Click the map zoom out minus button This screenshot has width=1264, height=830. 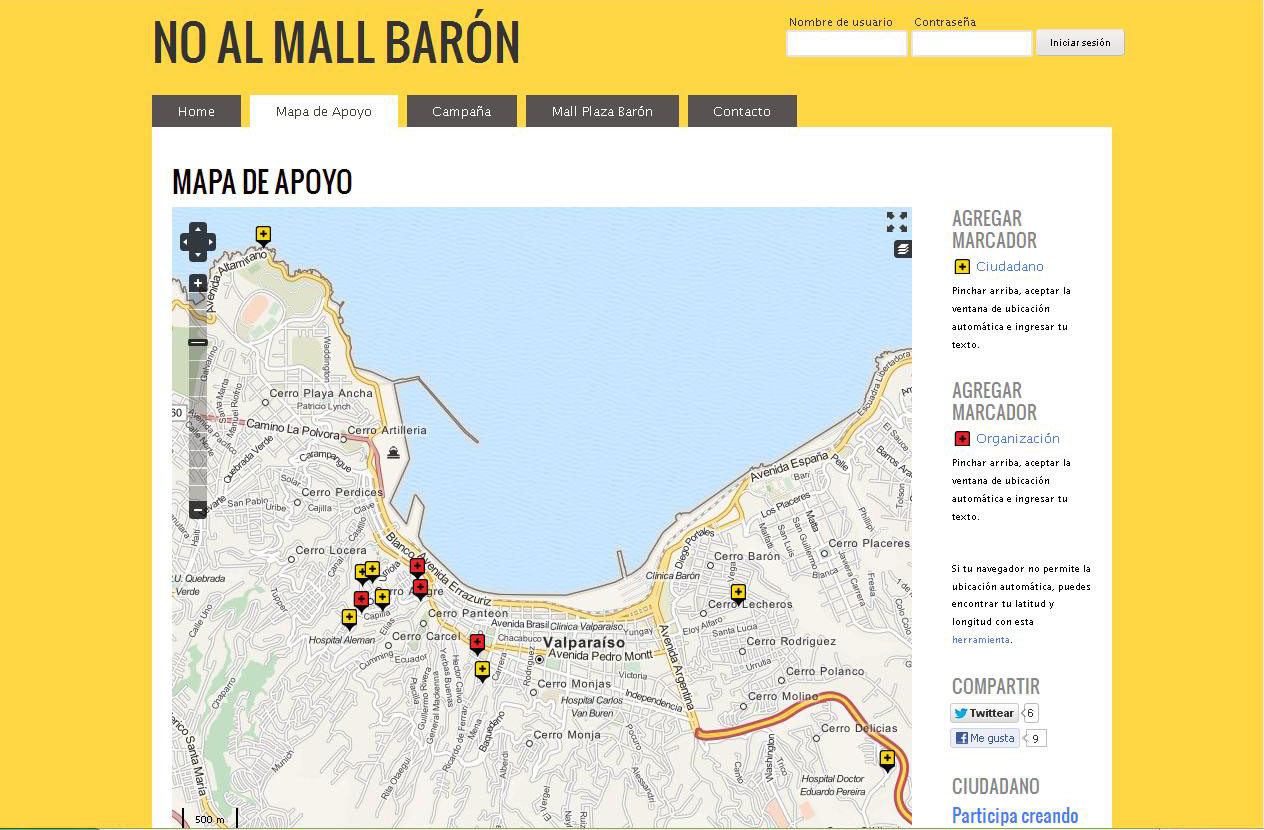point(198,510)
